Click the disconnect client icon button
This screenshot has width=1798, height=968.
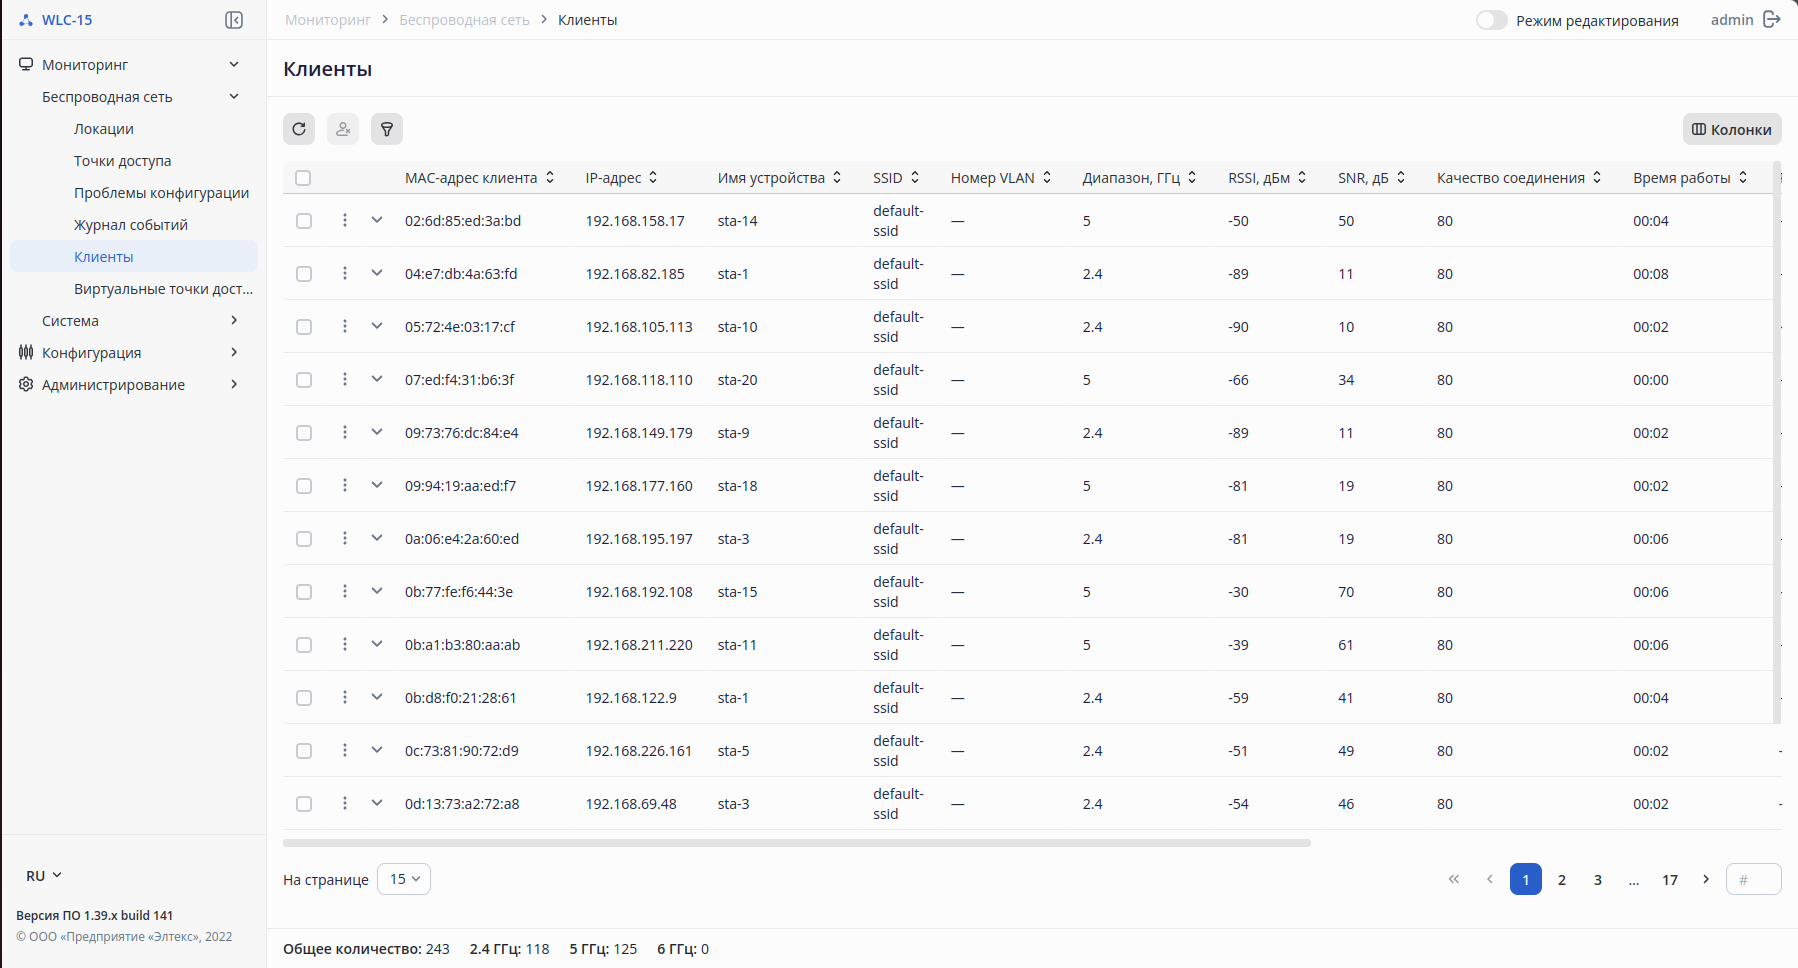[343, 129]
